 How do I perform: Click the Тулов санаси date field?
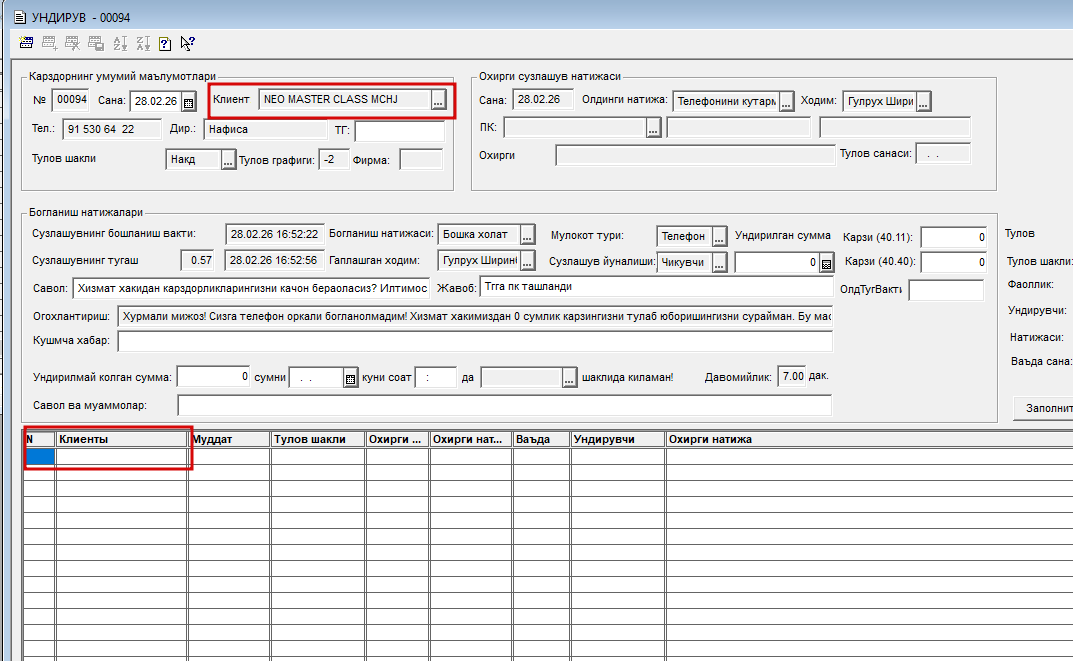point(943,154)
